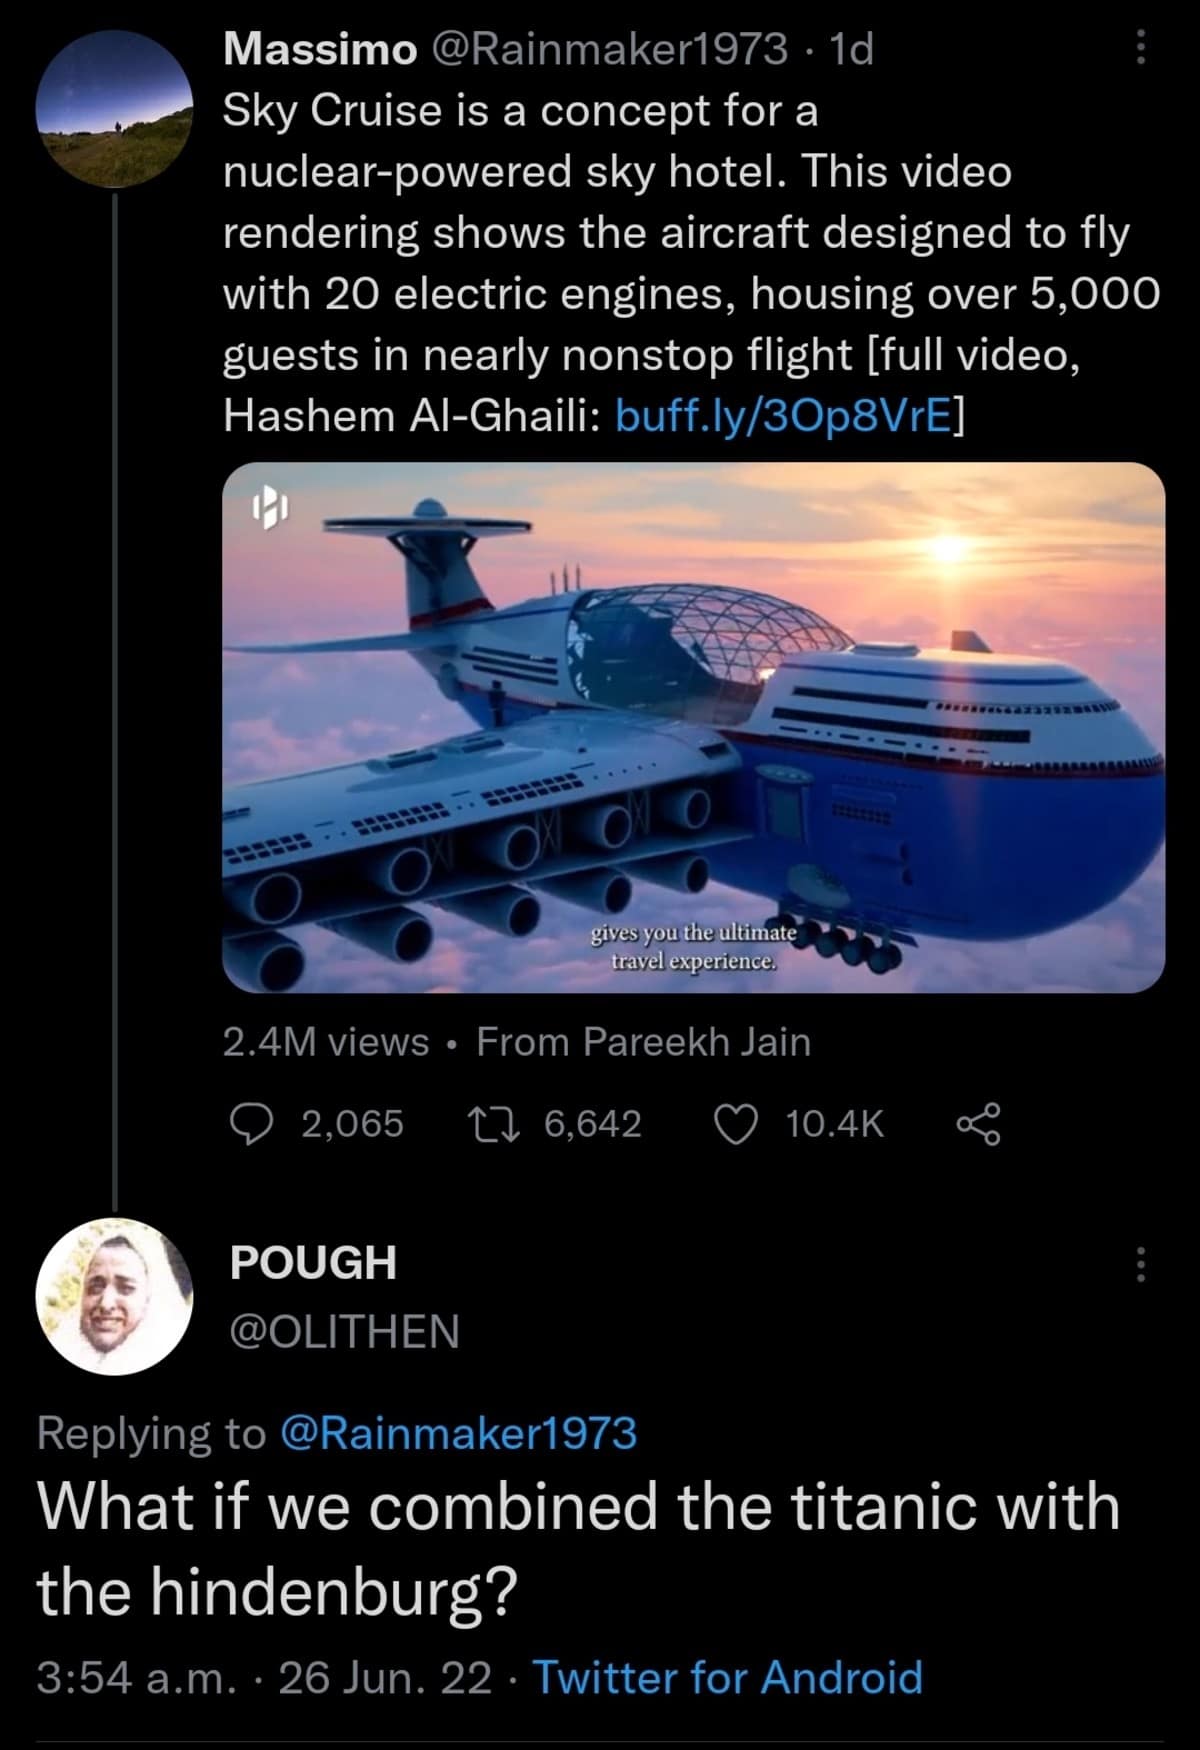Share Massimo's tweet via share icon
Image resolution: width=1200 pixels, height=1750 pixels.
[x=977, y=1124]
